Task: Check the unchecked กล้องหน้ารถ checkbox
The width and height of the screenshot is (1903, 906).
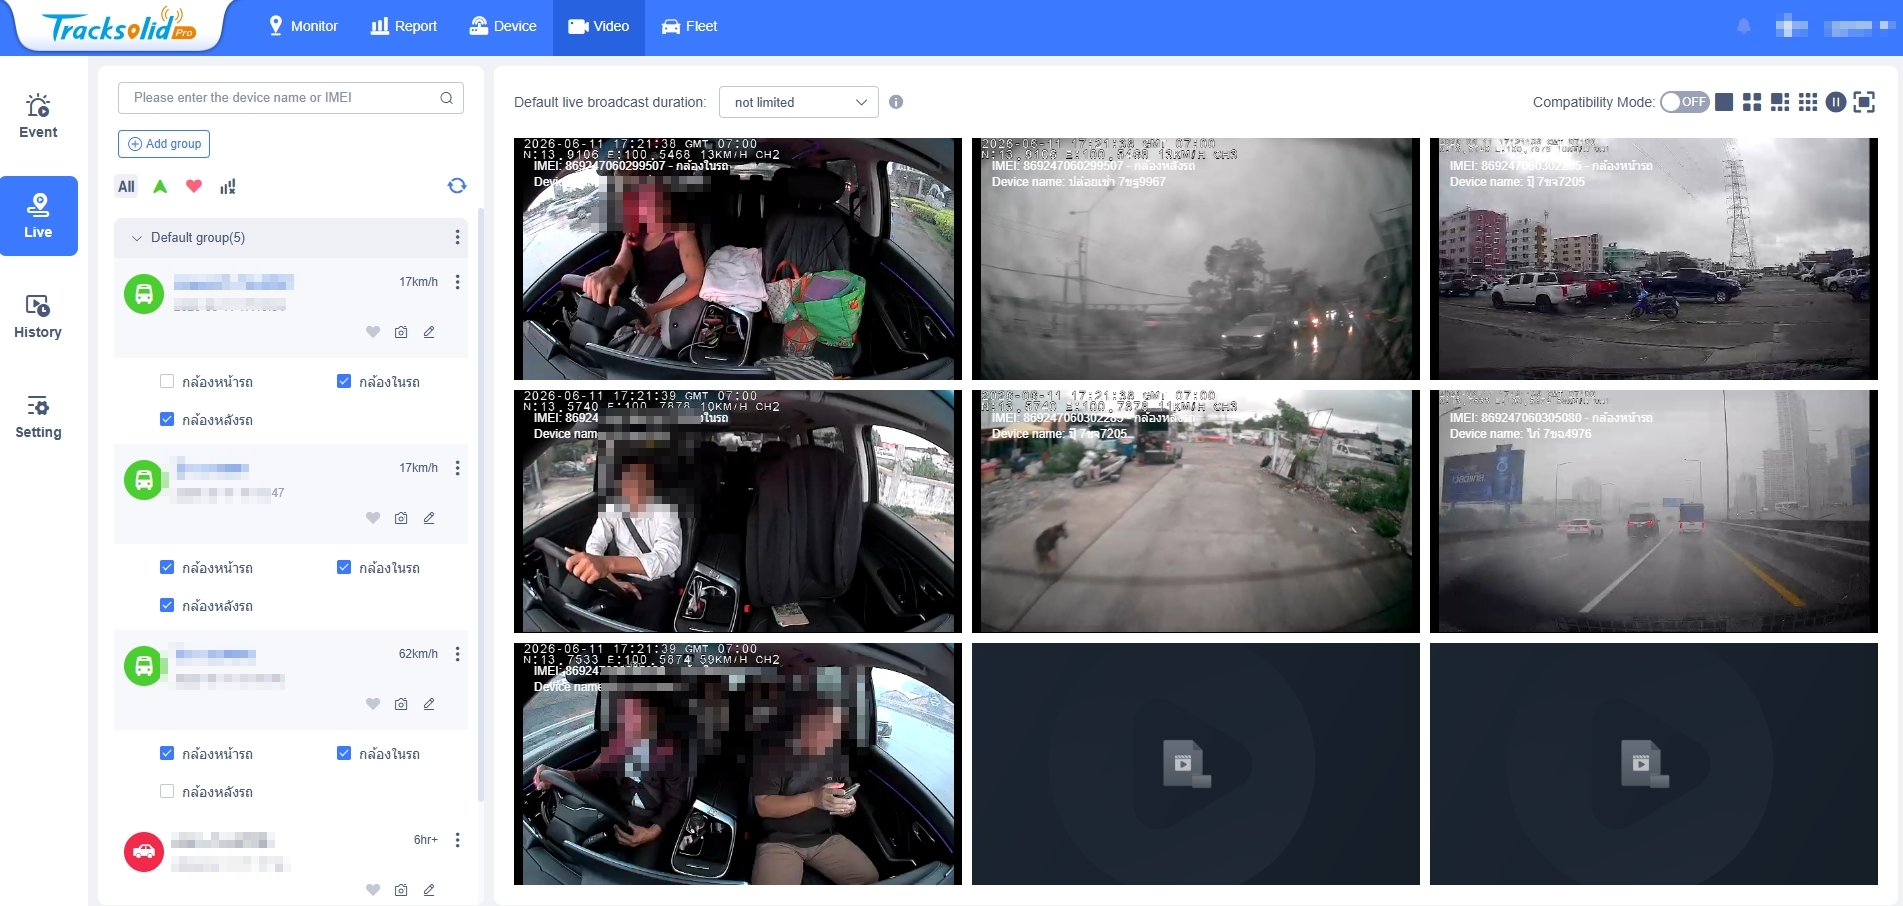Action: [x=167, y=381]
